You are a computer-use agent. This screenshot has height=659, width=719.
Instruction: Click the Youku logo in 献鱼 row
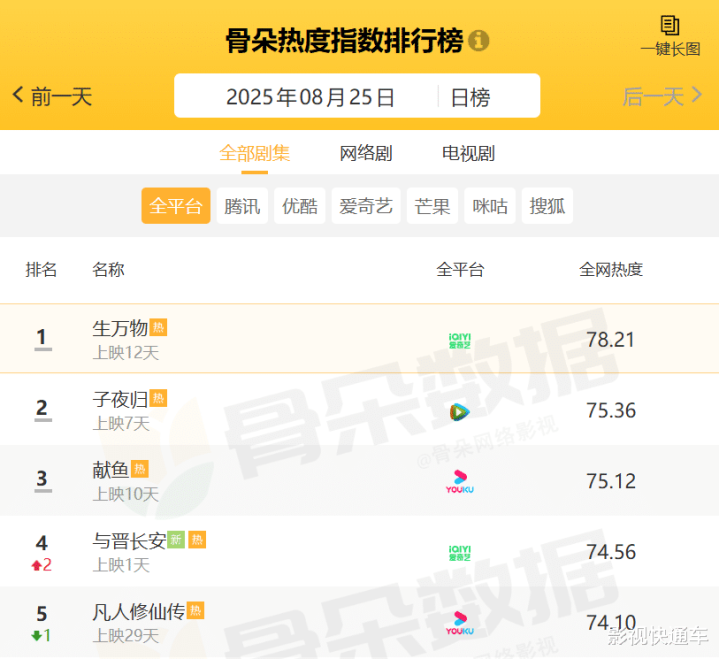(459, 482)
